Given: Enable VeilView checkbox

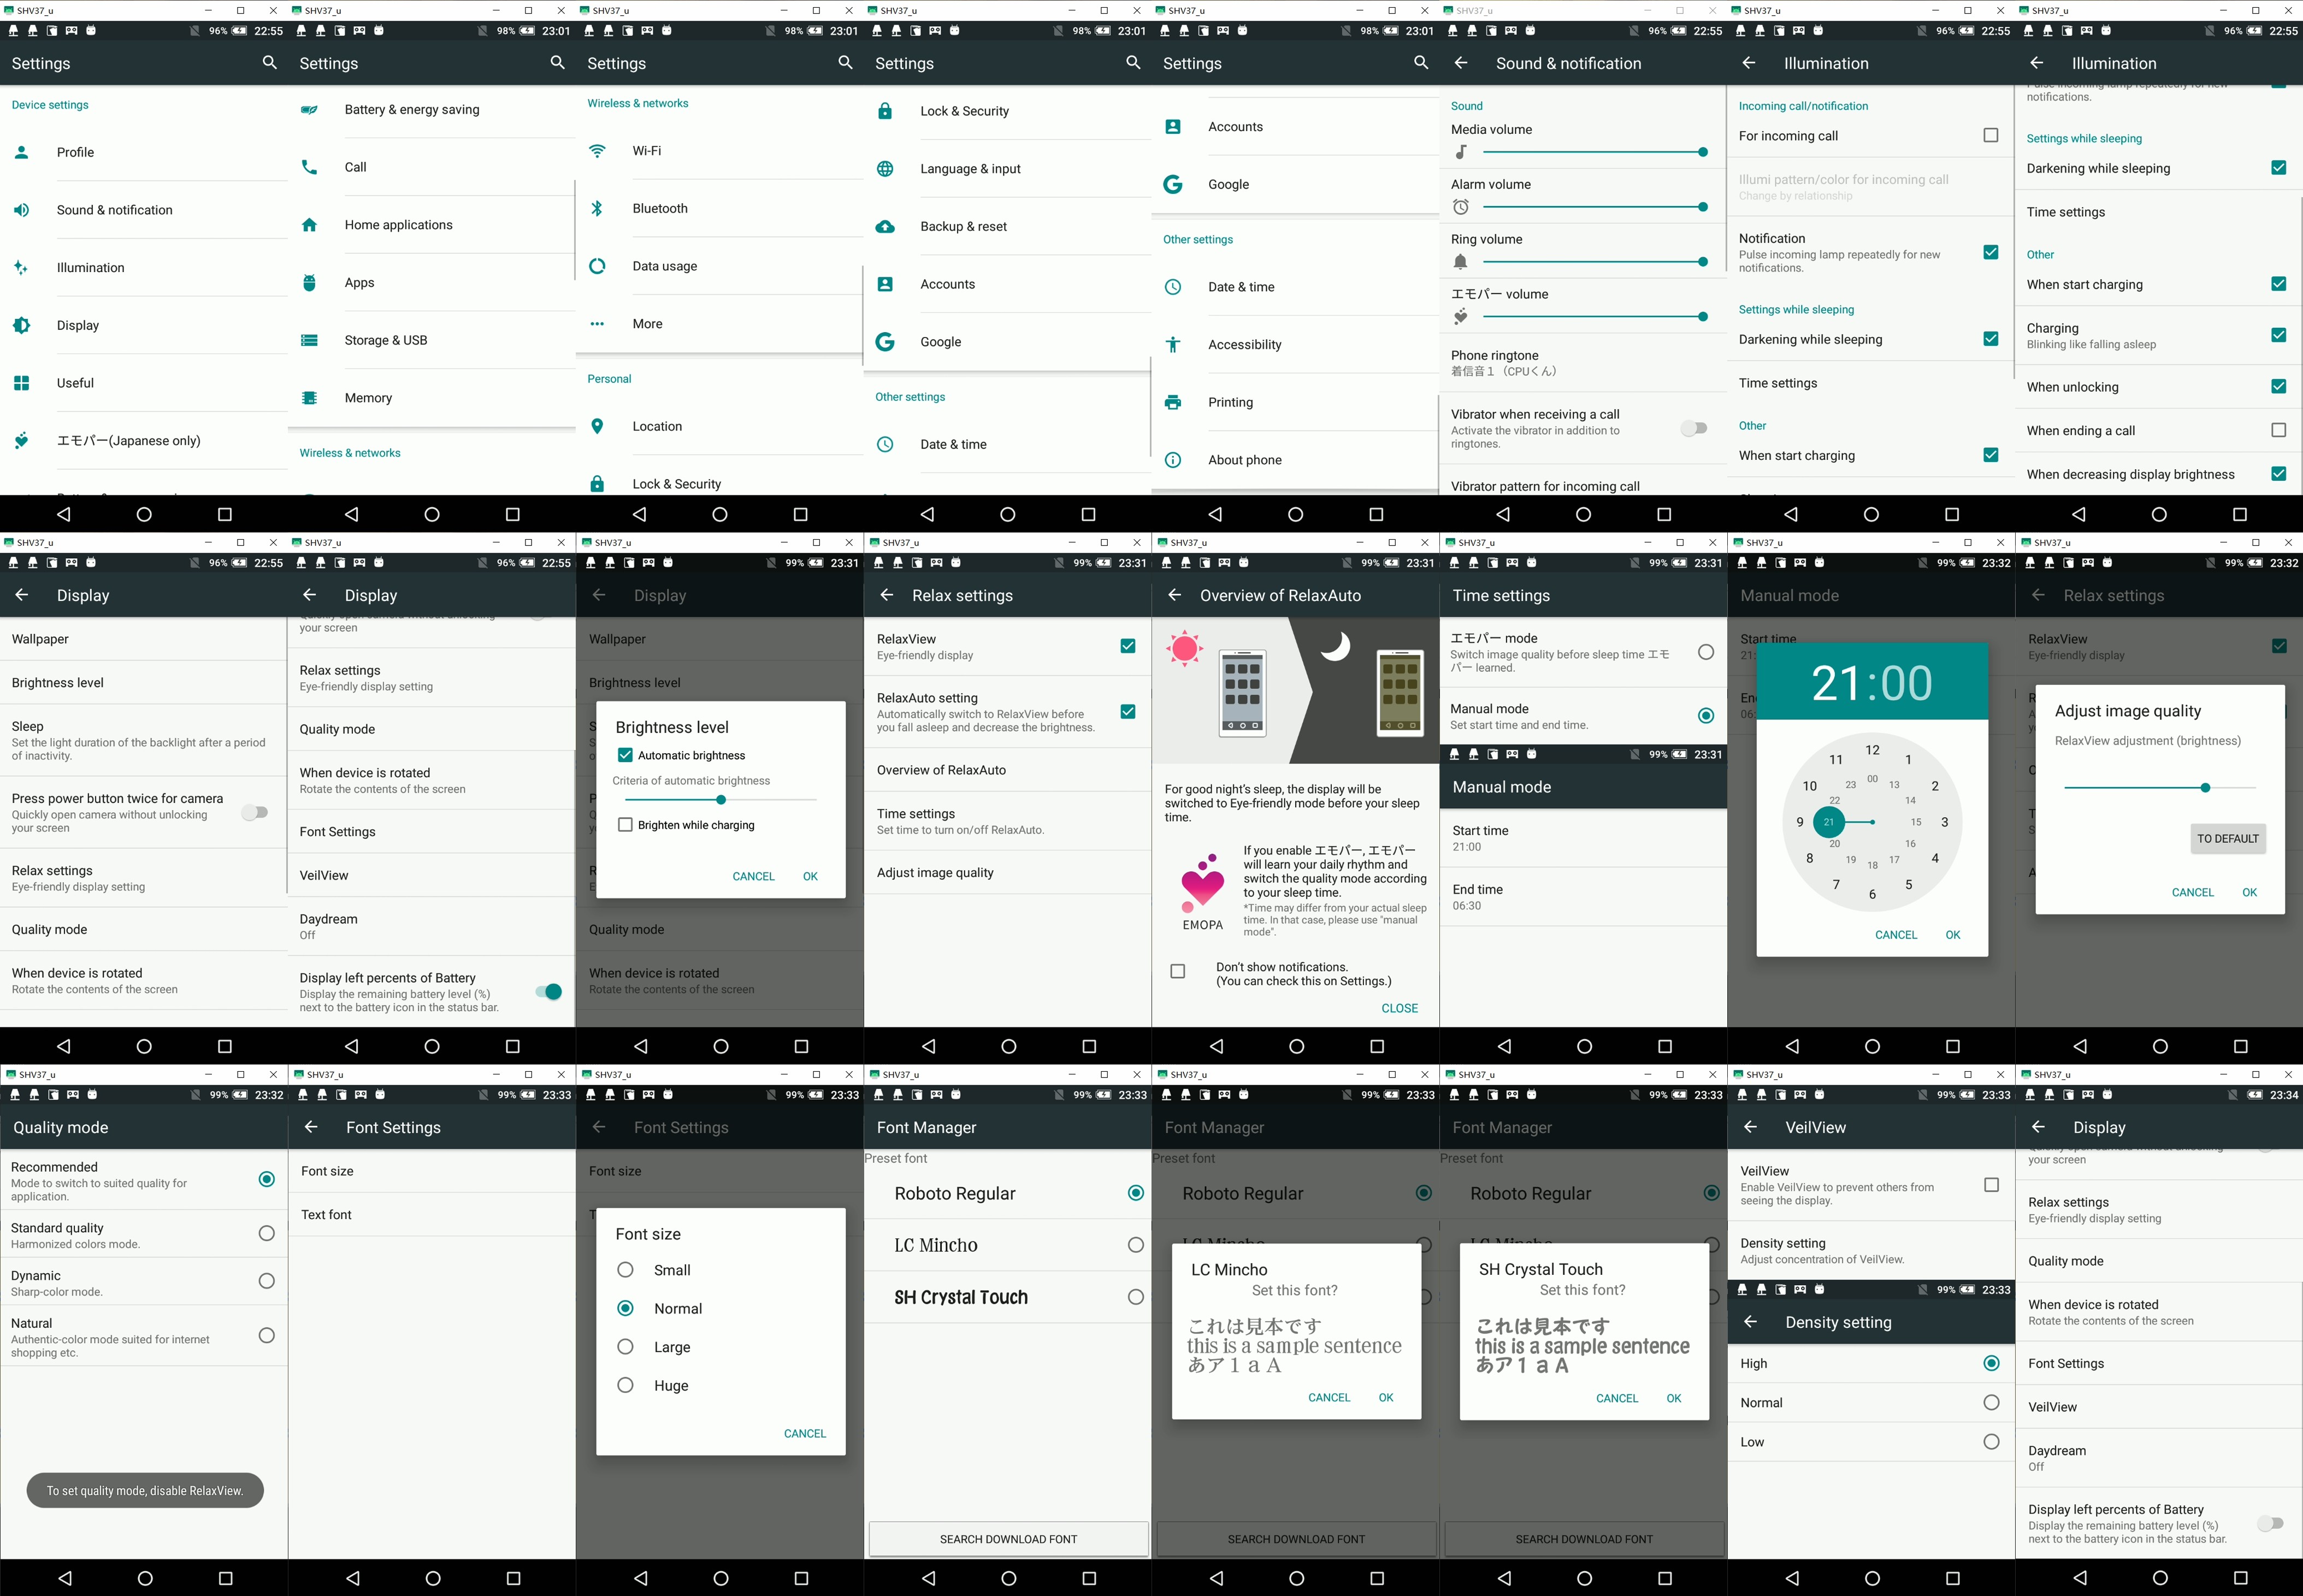Looking at the screenshot, I should [x=1990, y=1185].
